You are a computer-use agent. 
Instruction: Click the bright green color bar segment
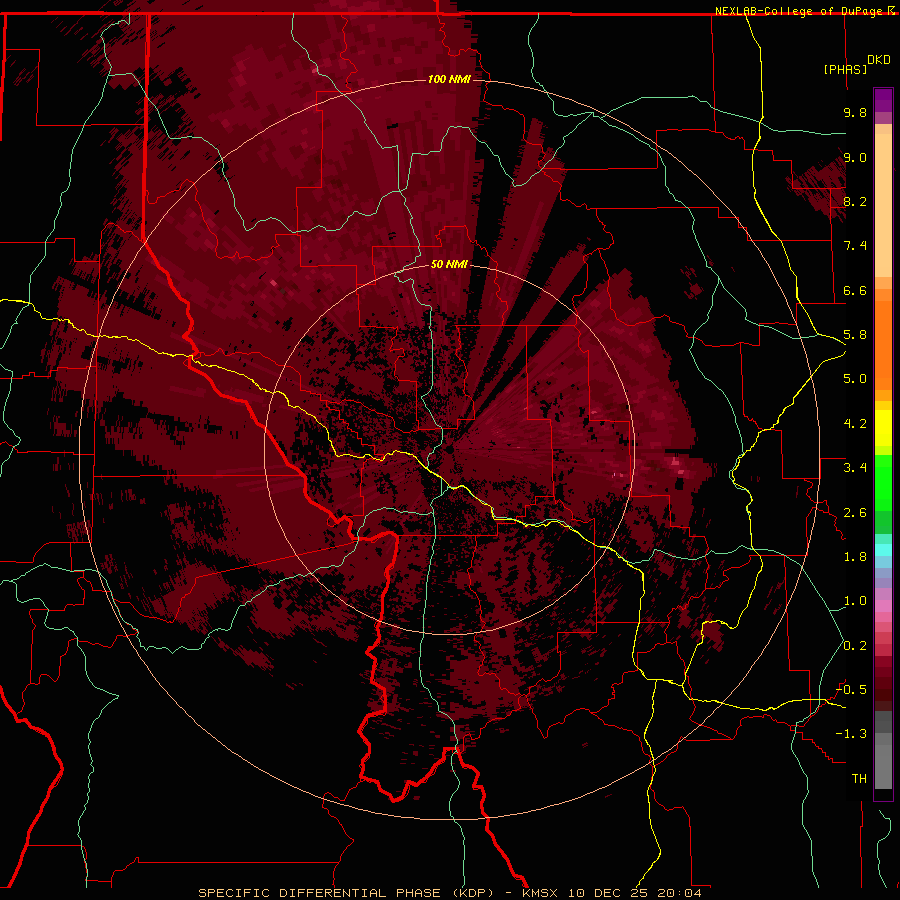[883, 483]
